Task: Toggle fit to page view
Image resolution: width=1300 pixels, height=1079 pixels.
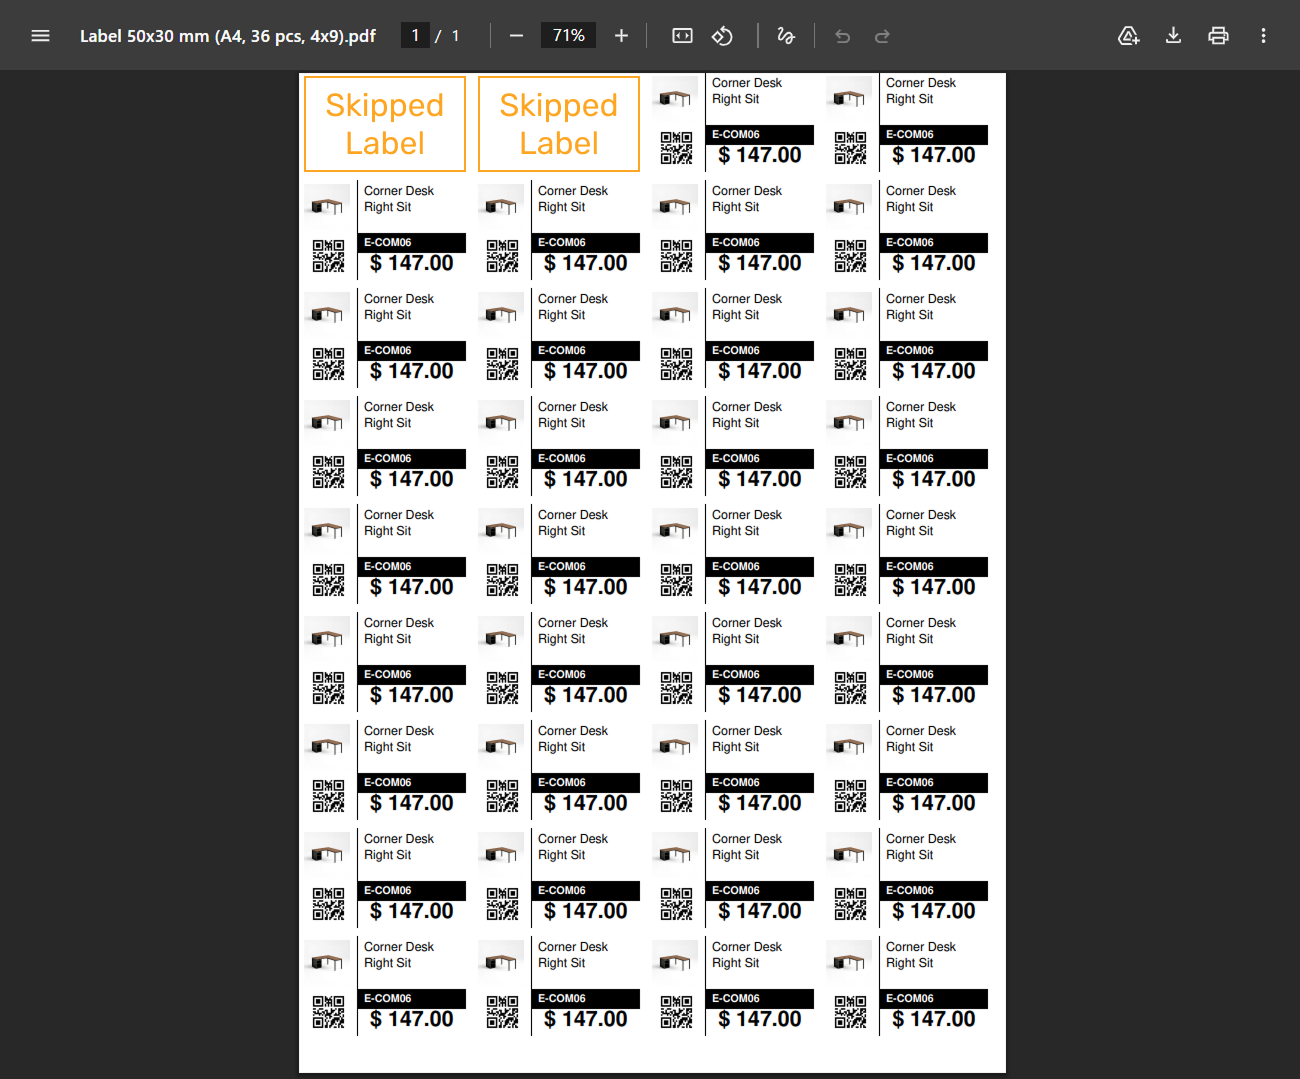Action: 682,36
